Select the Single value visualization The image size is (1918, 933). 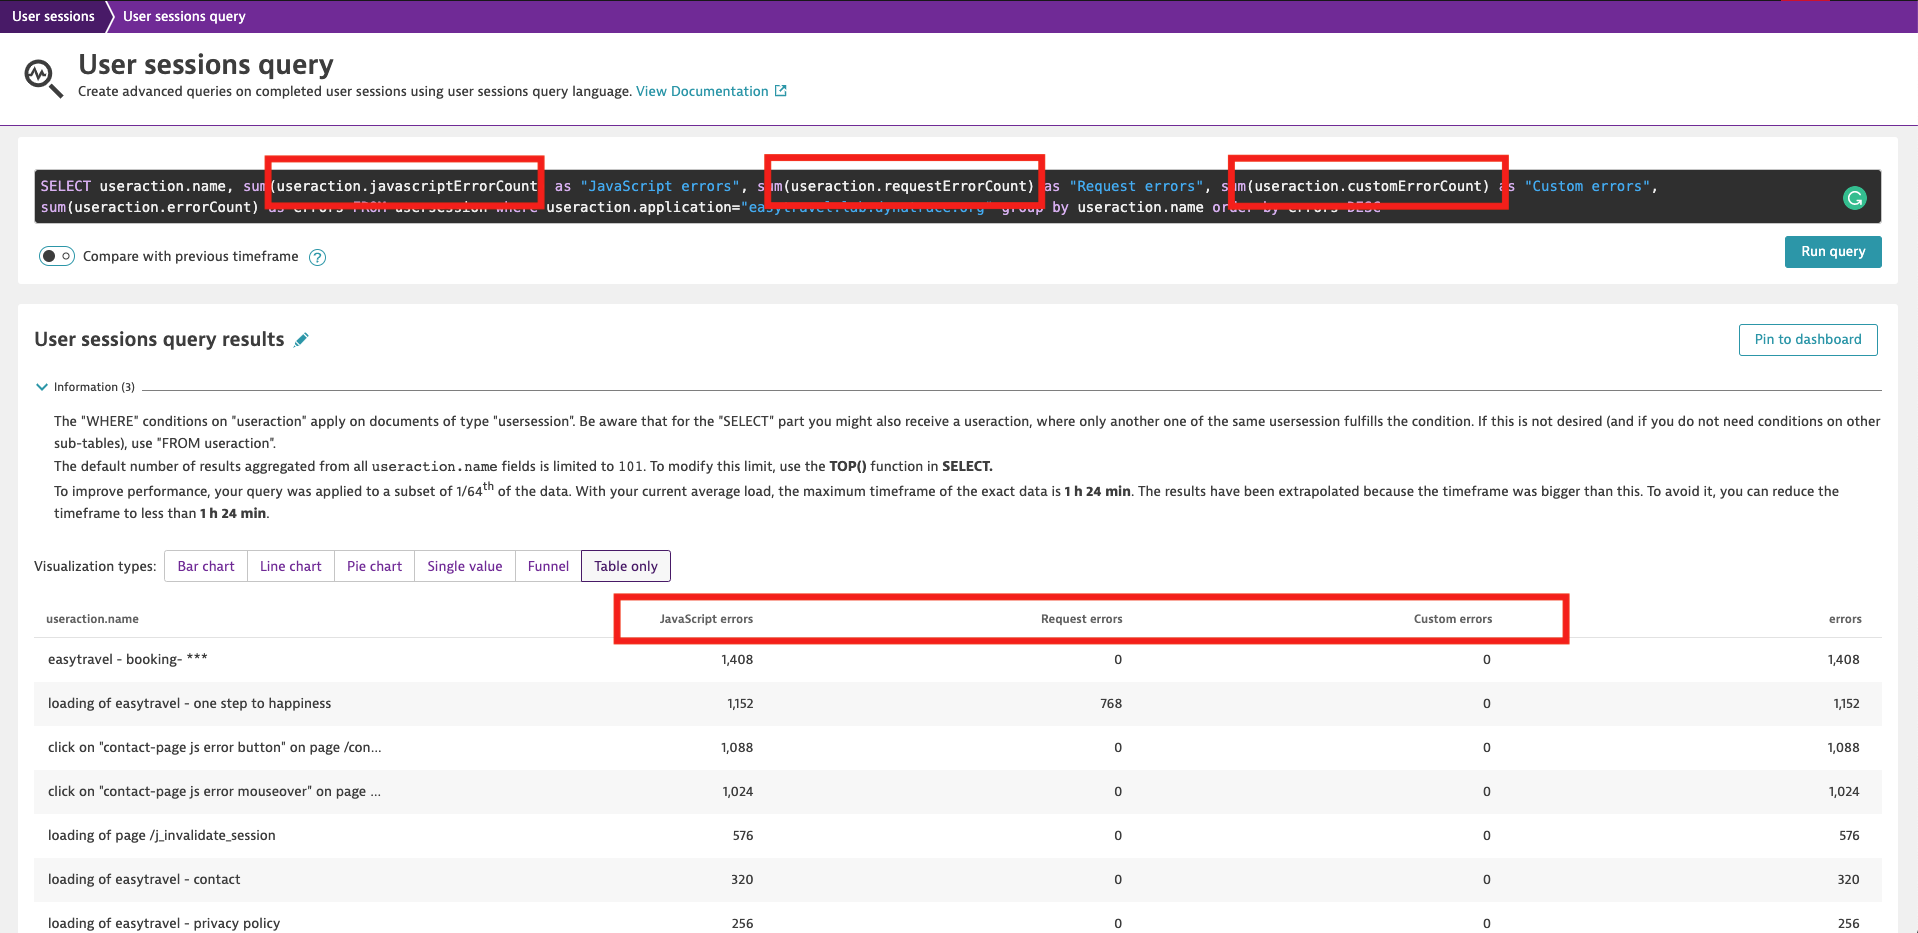[465, 566]
